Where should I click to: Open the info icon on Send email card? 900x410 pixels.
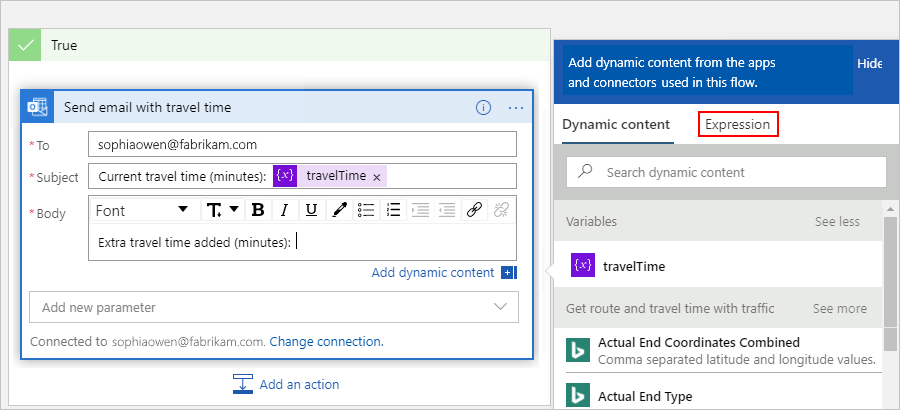484,107
